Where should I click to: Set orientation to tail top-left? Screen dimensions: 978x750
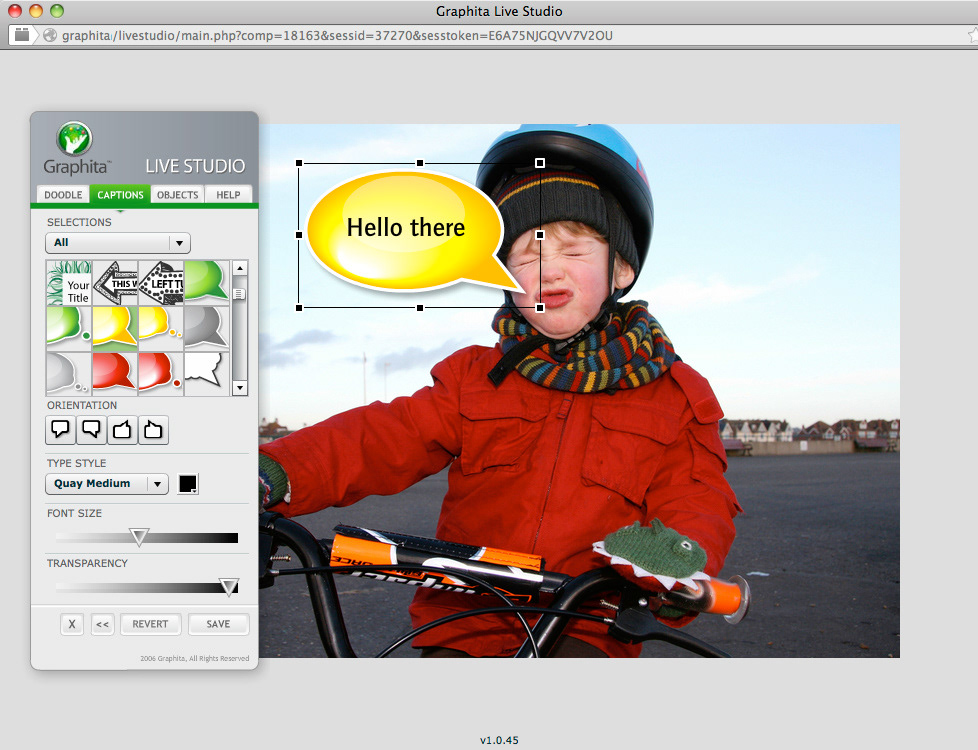pyautogui.click(x=153, y=430)
